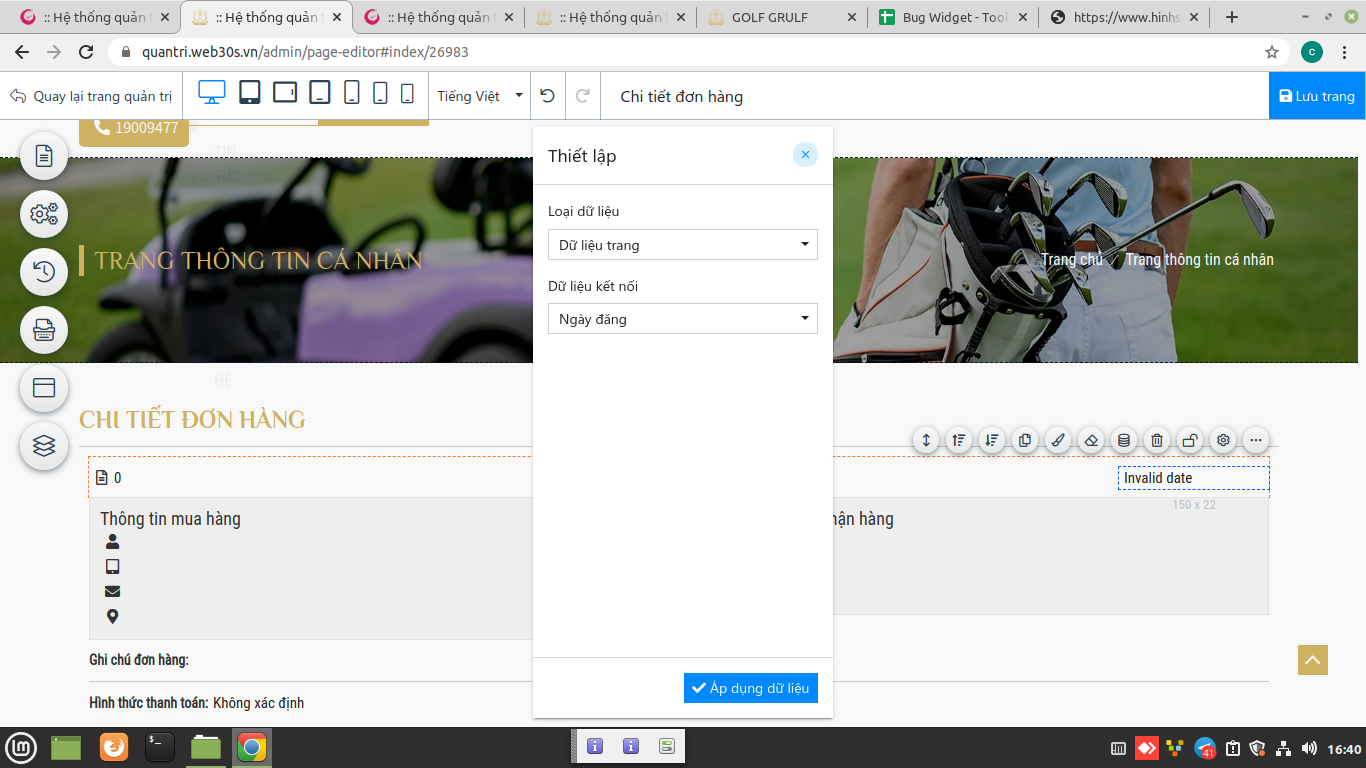1366x768 pixels.
Task: Open the Linux Mint start menu
Action: (x=21, y=748)
